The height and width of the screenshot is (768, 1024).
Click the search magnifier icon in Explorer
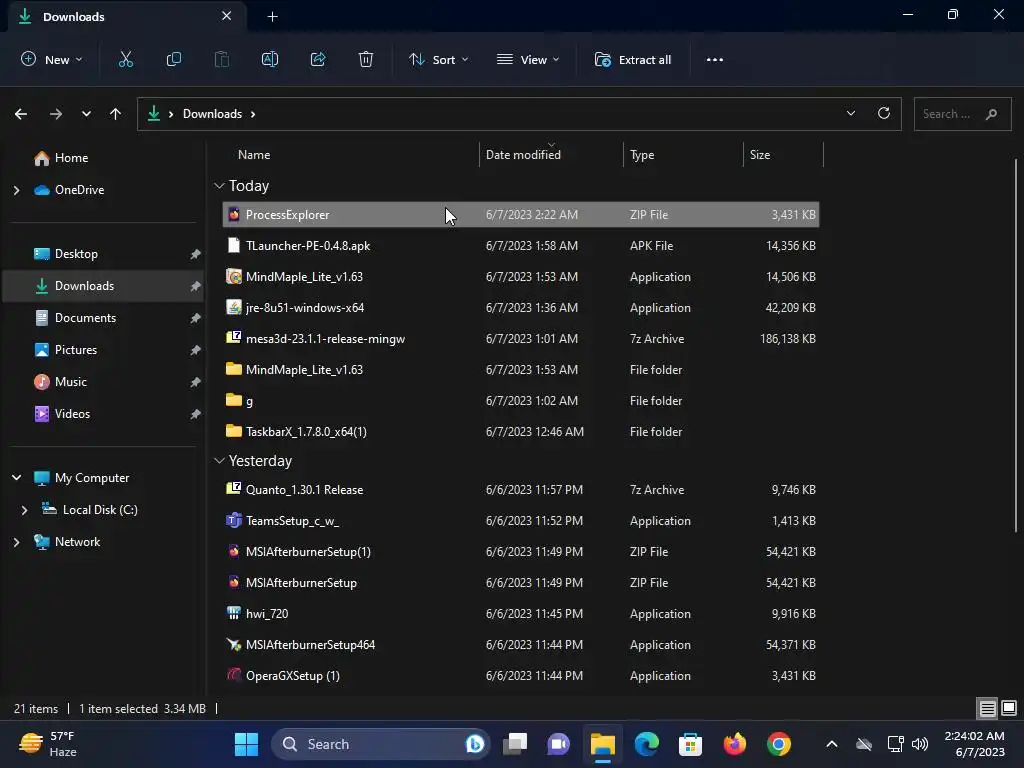point(991,114)
